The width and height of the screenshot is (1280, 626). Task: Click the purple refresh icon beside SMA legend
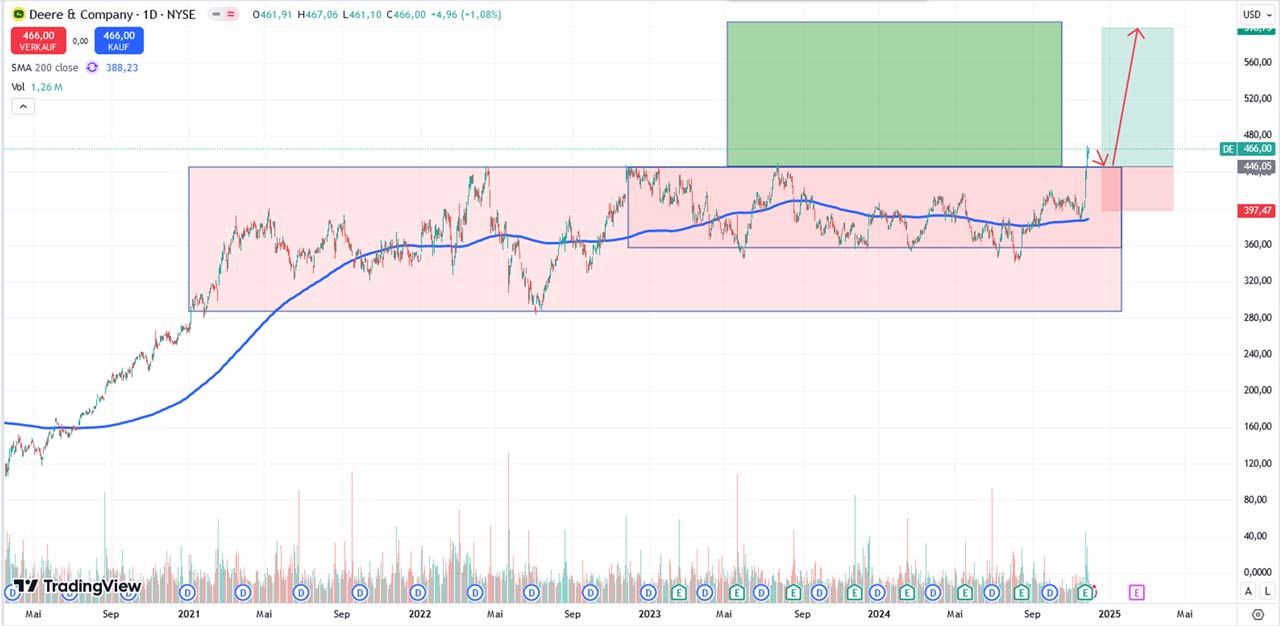point(92,67)
